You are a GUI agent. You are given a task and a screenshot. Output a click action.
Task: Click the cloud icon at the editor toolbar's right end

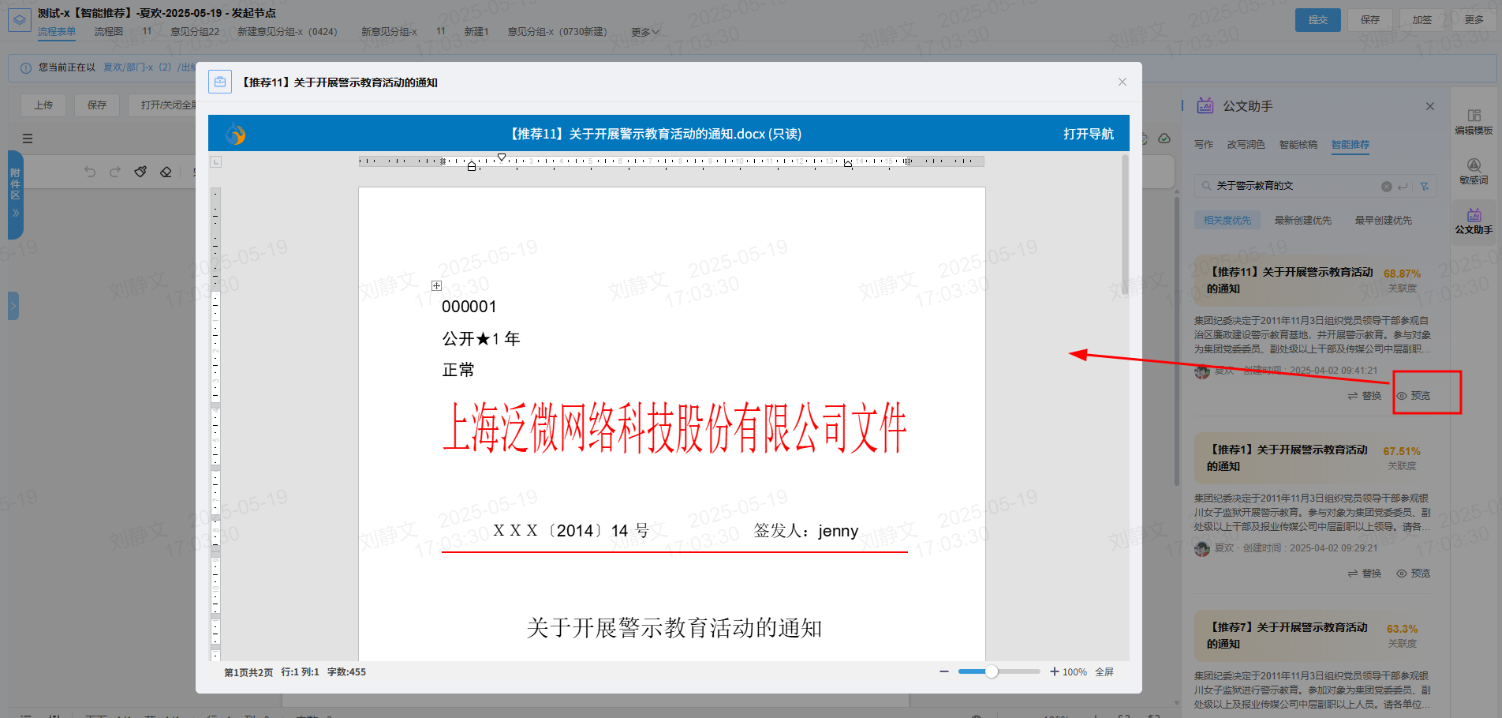pyautogui.click(x=1164, y=138)
